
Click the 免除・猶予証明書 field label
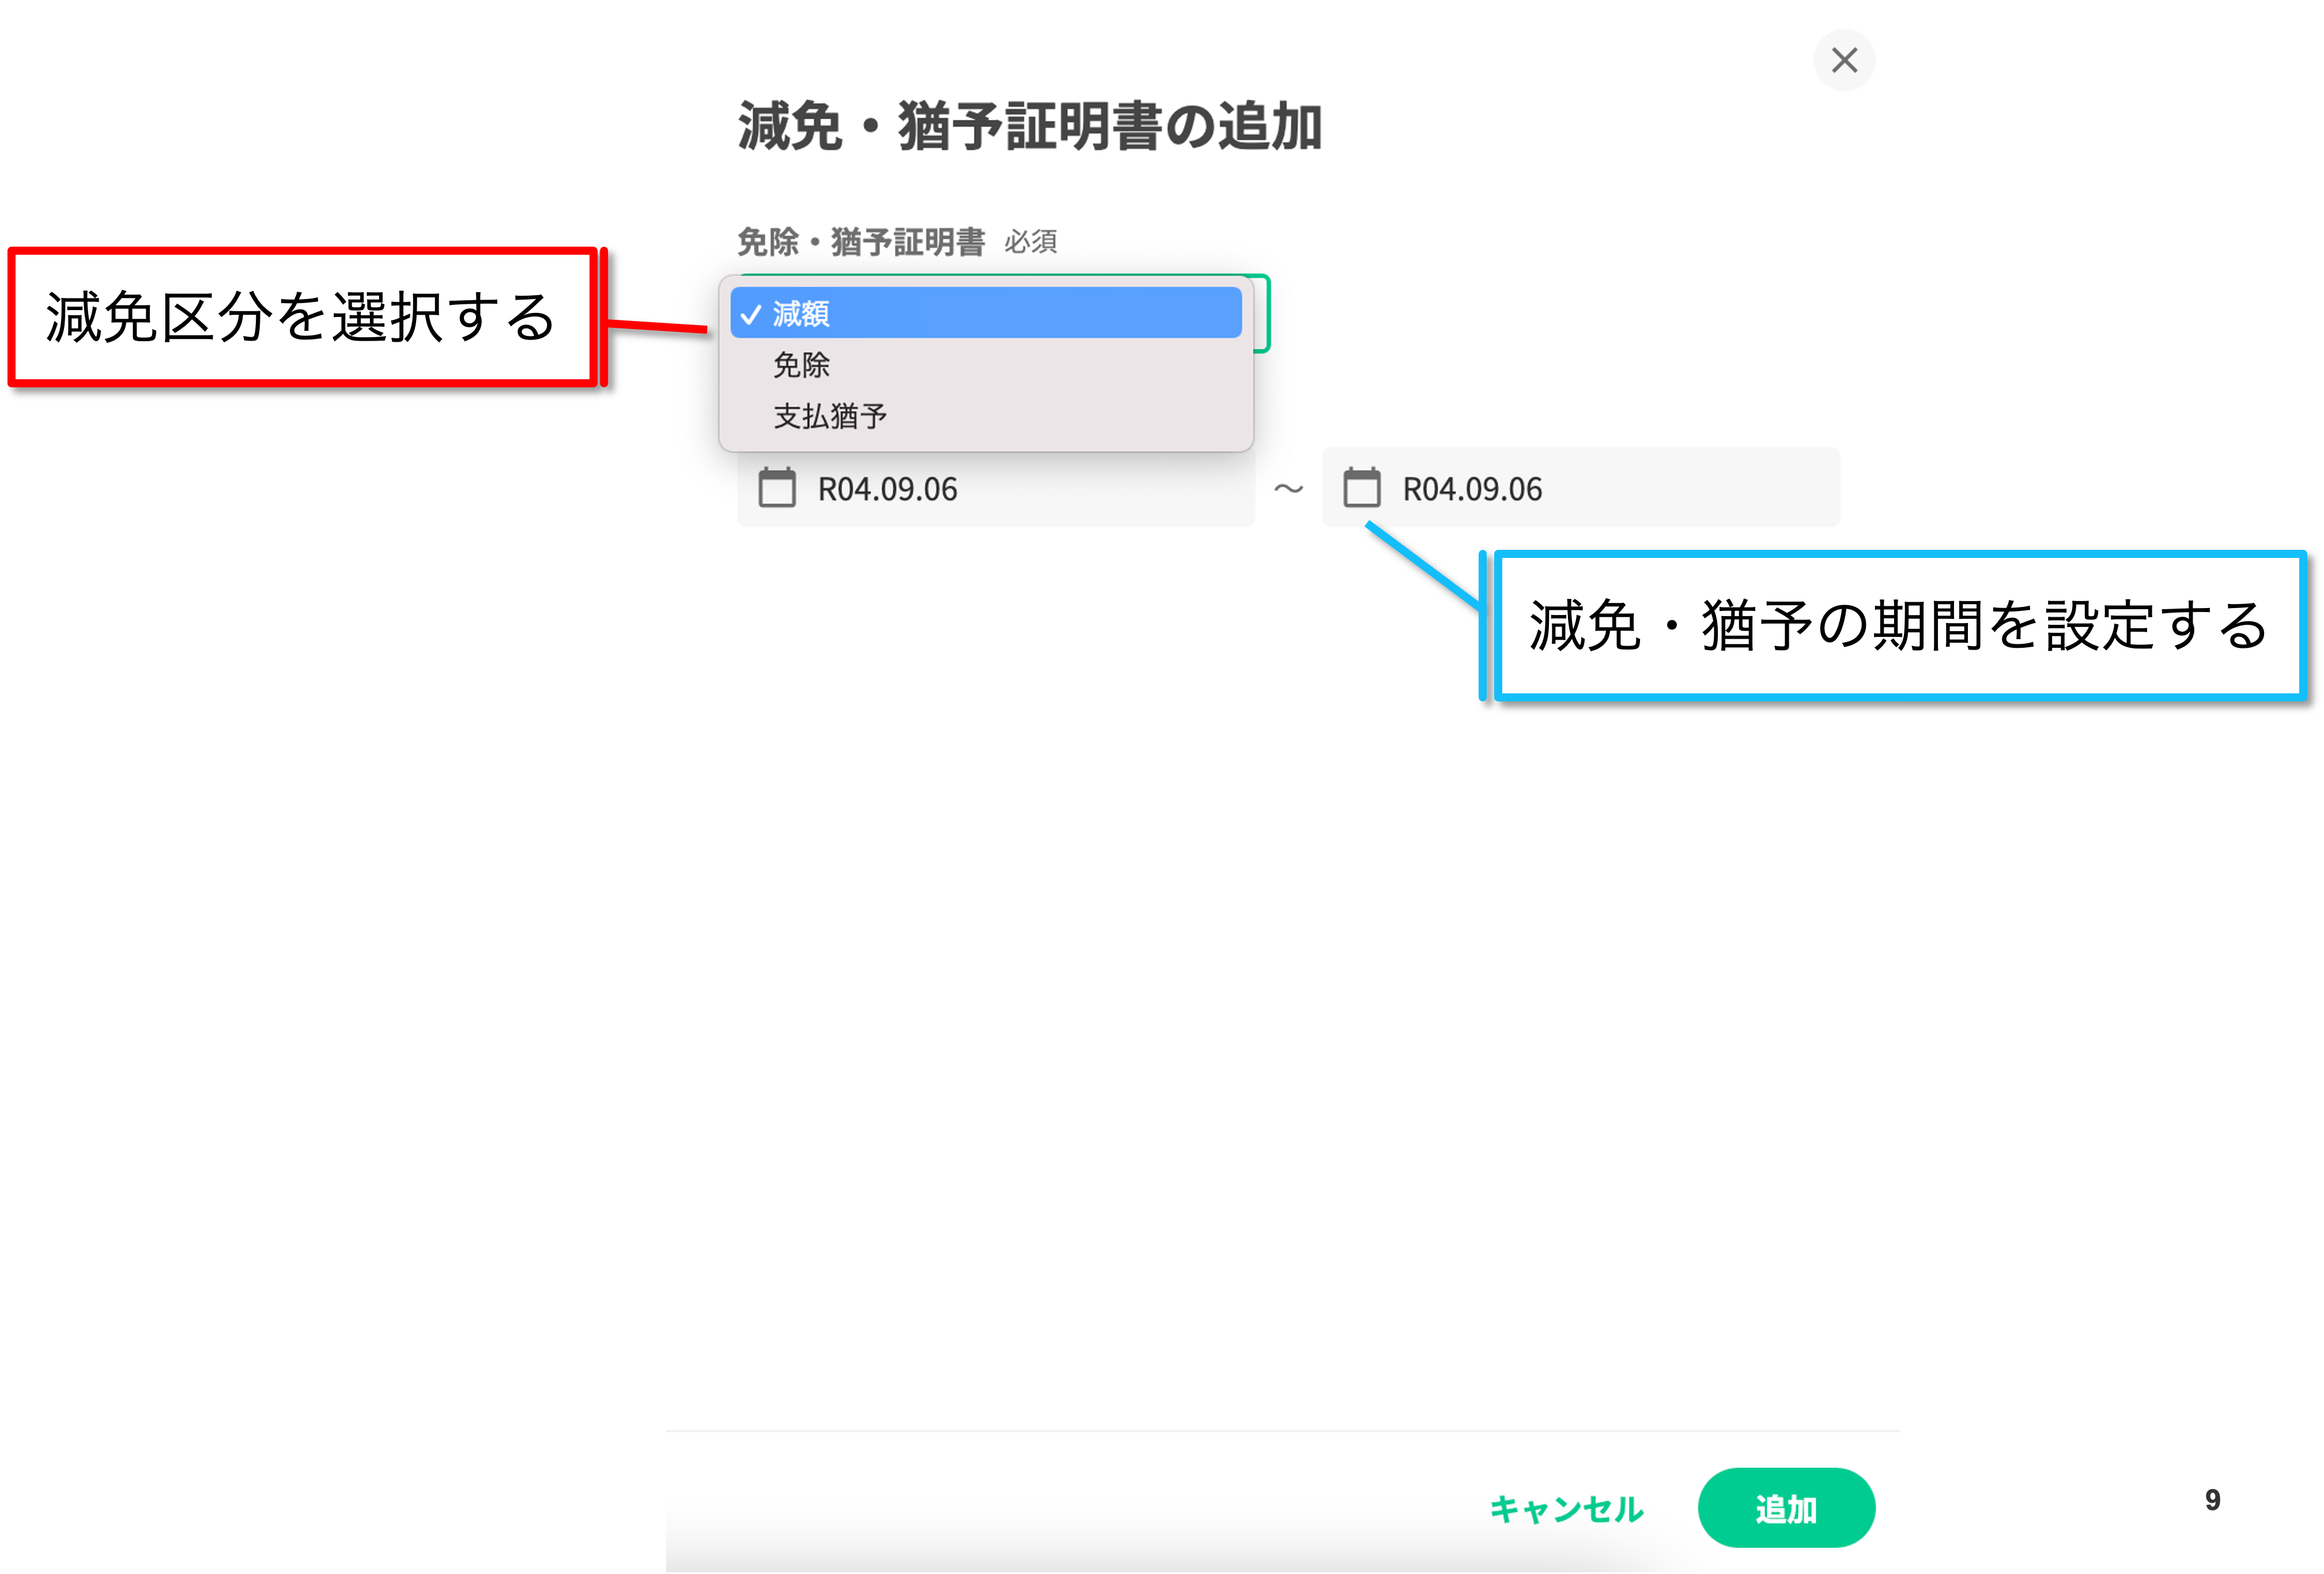pyautogui.click(x=861, y=242)
